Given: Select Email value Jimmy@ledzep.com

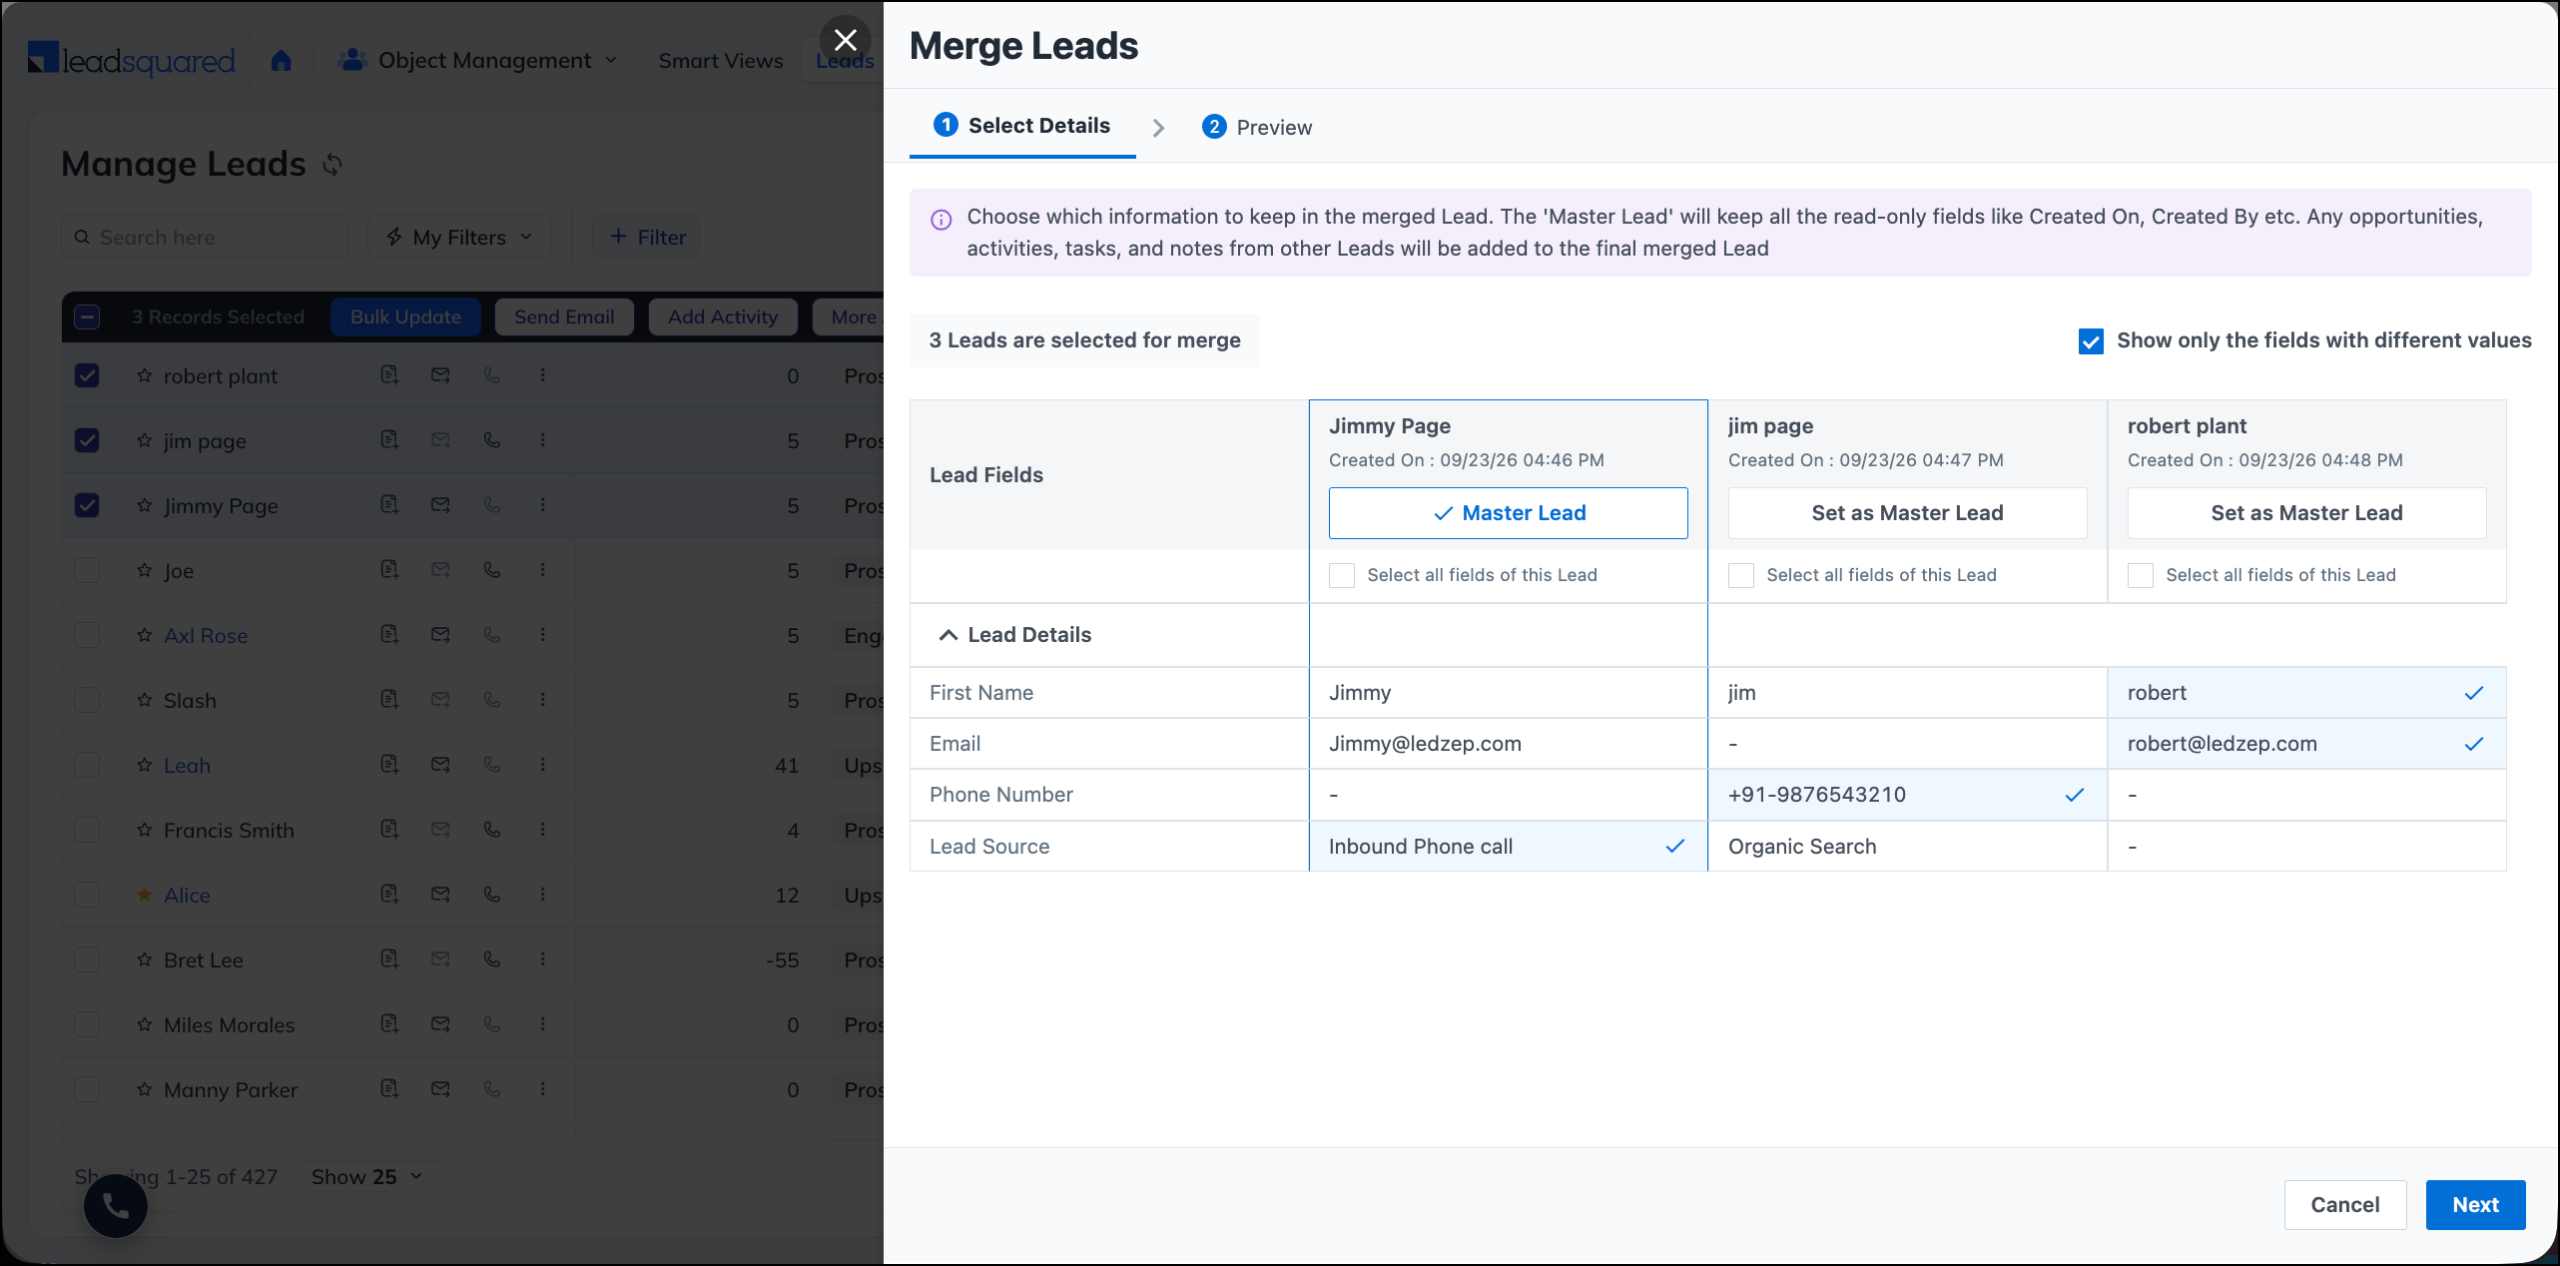Looking at the screenshot, I should (1508, 744).
